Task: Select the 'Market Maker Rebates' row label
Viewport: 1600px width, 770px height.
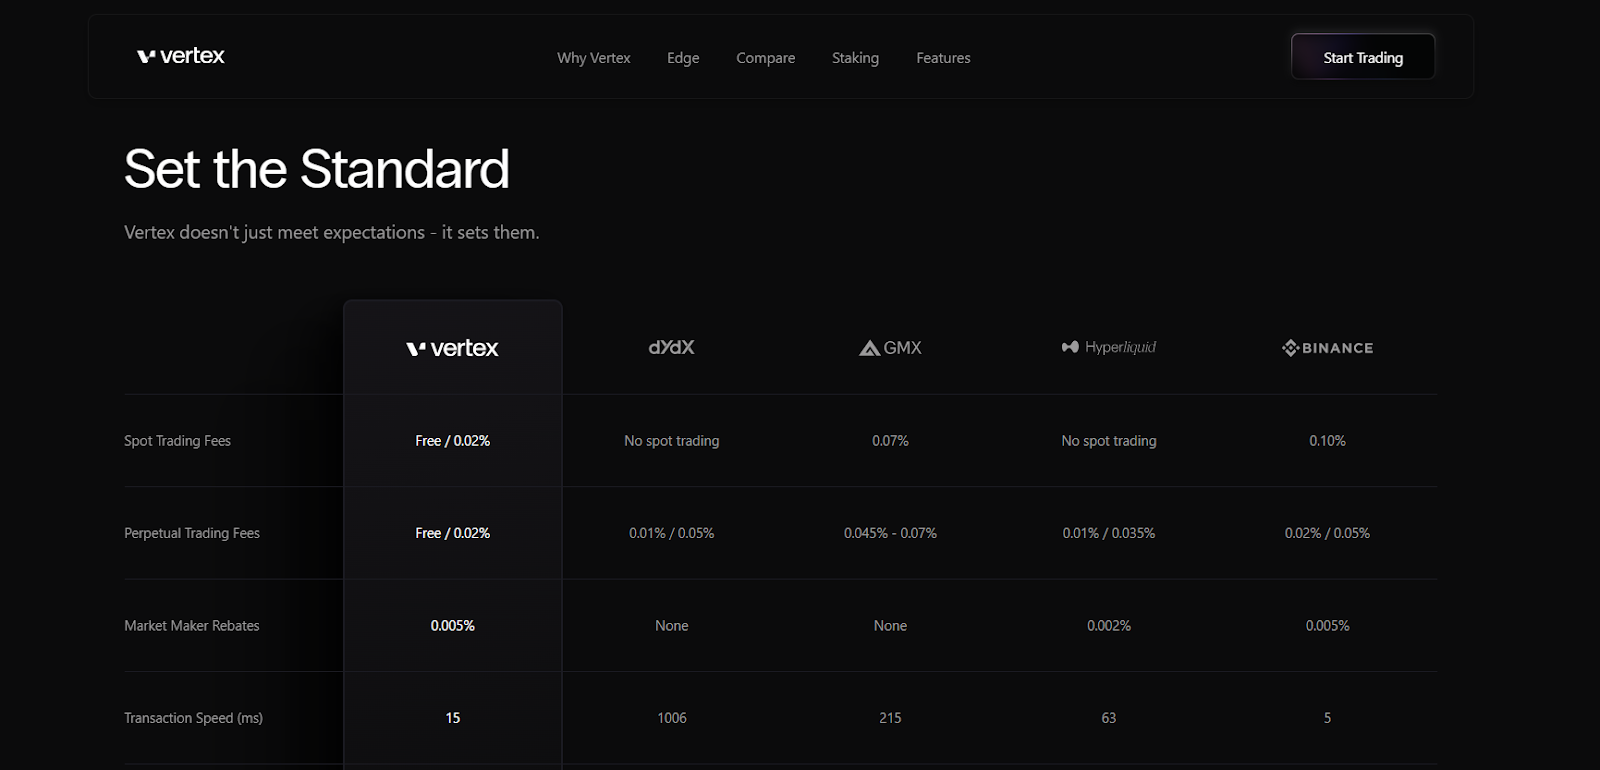Action: pyautogui.click(x=192, y=626)
